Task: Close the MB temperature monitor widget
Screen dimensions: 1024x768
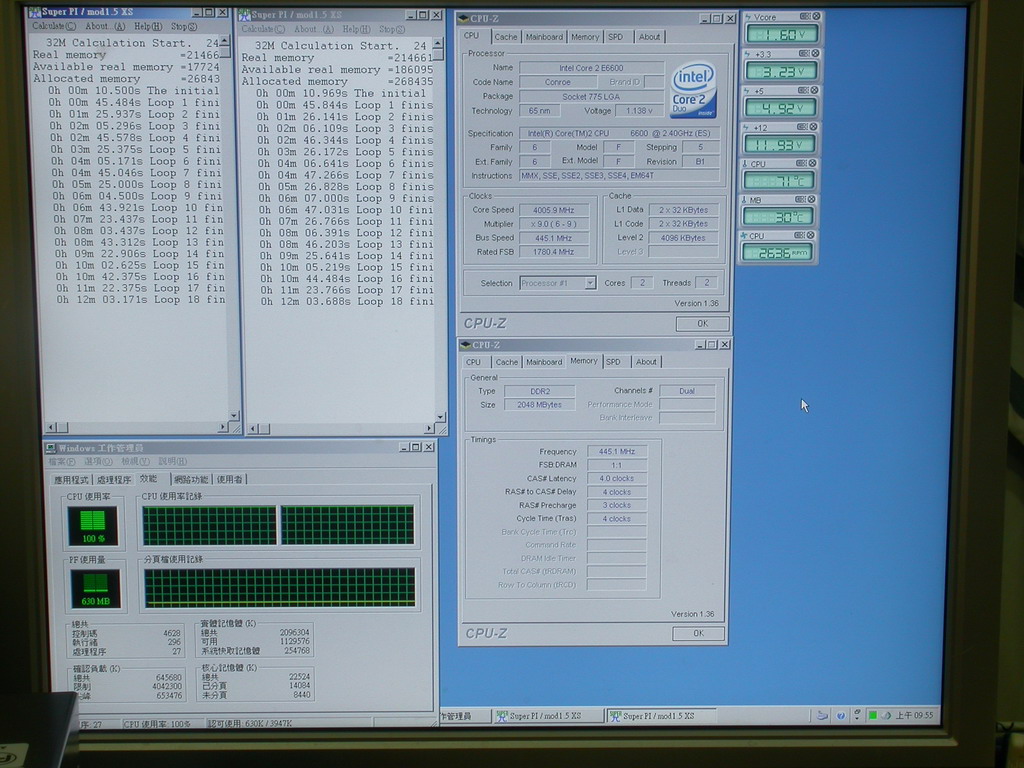Action: [x=811, y=199]
